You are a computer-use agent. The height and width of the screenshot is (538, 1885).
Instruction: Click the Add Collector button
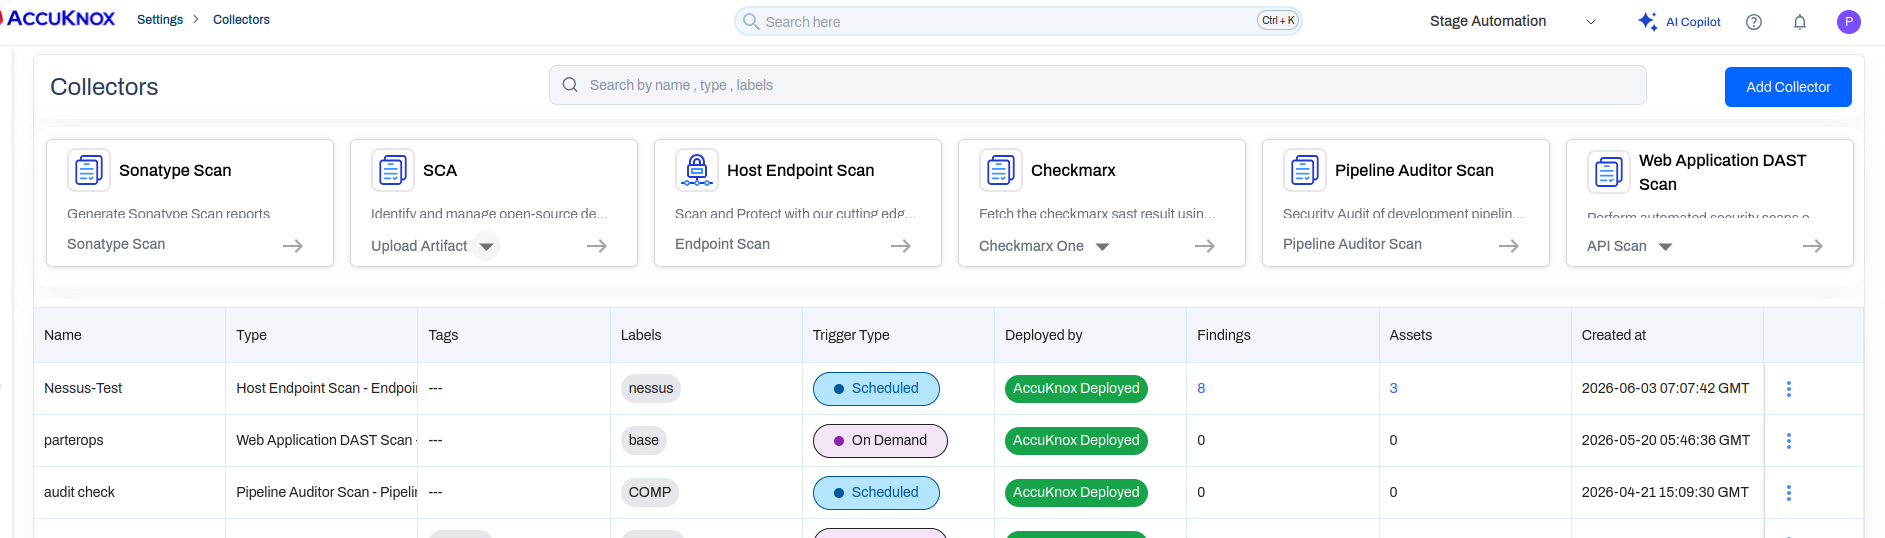(1788, 87)
